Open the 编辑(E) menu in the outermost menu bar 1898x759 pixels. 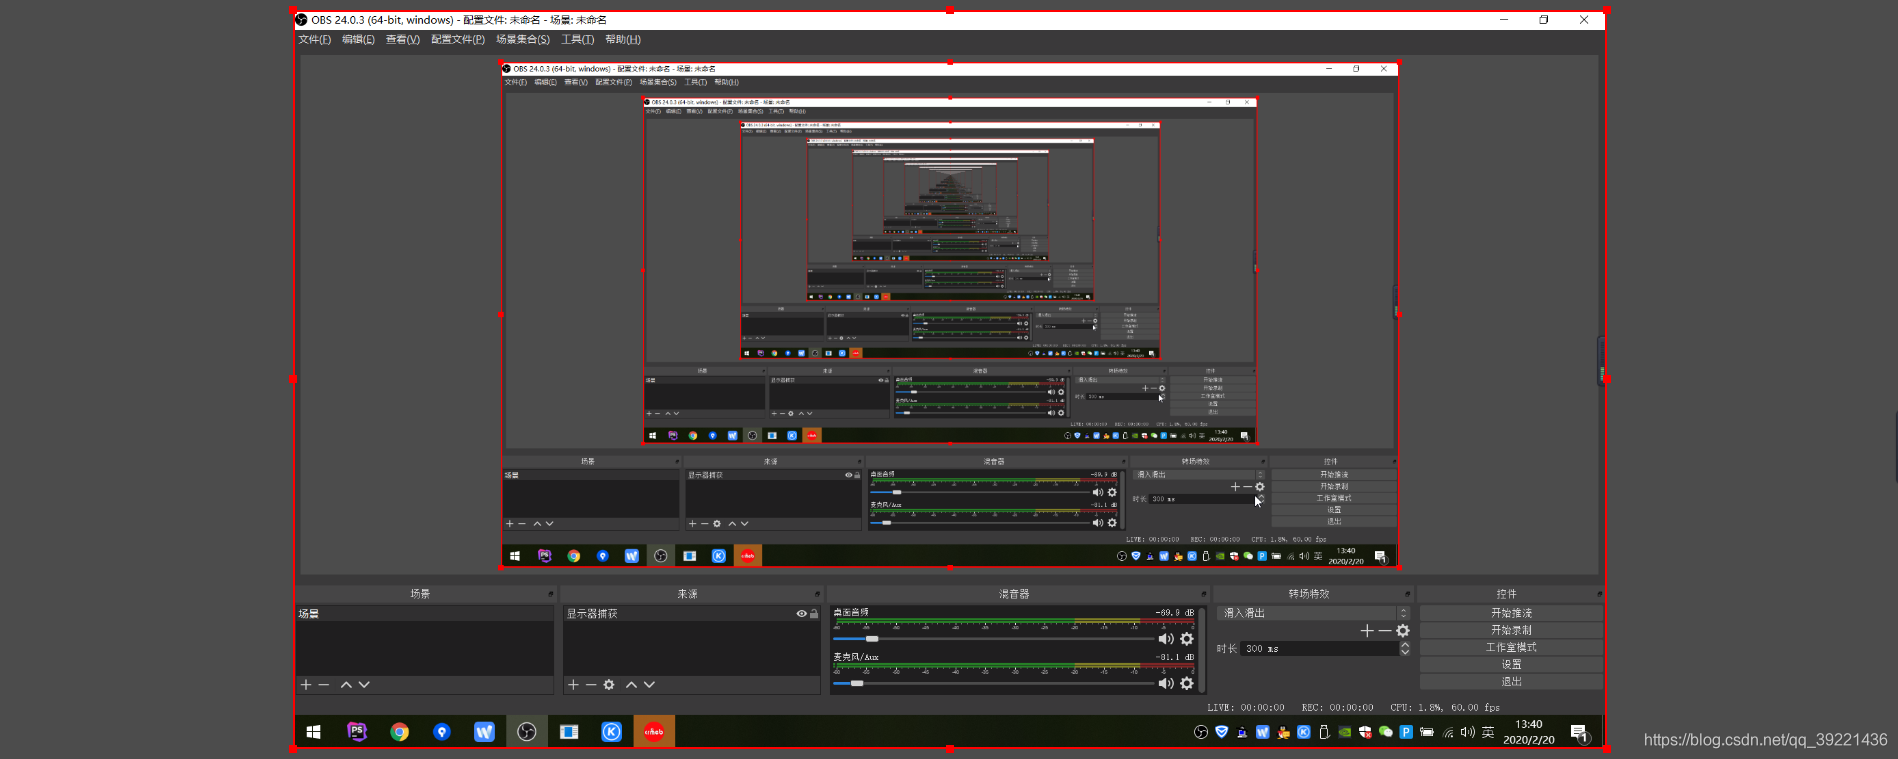point(358,40)
